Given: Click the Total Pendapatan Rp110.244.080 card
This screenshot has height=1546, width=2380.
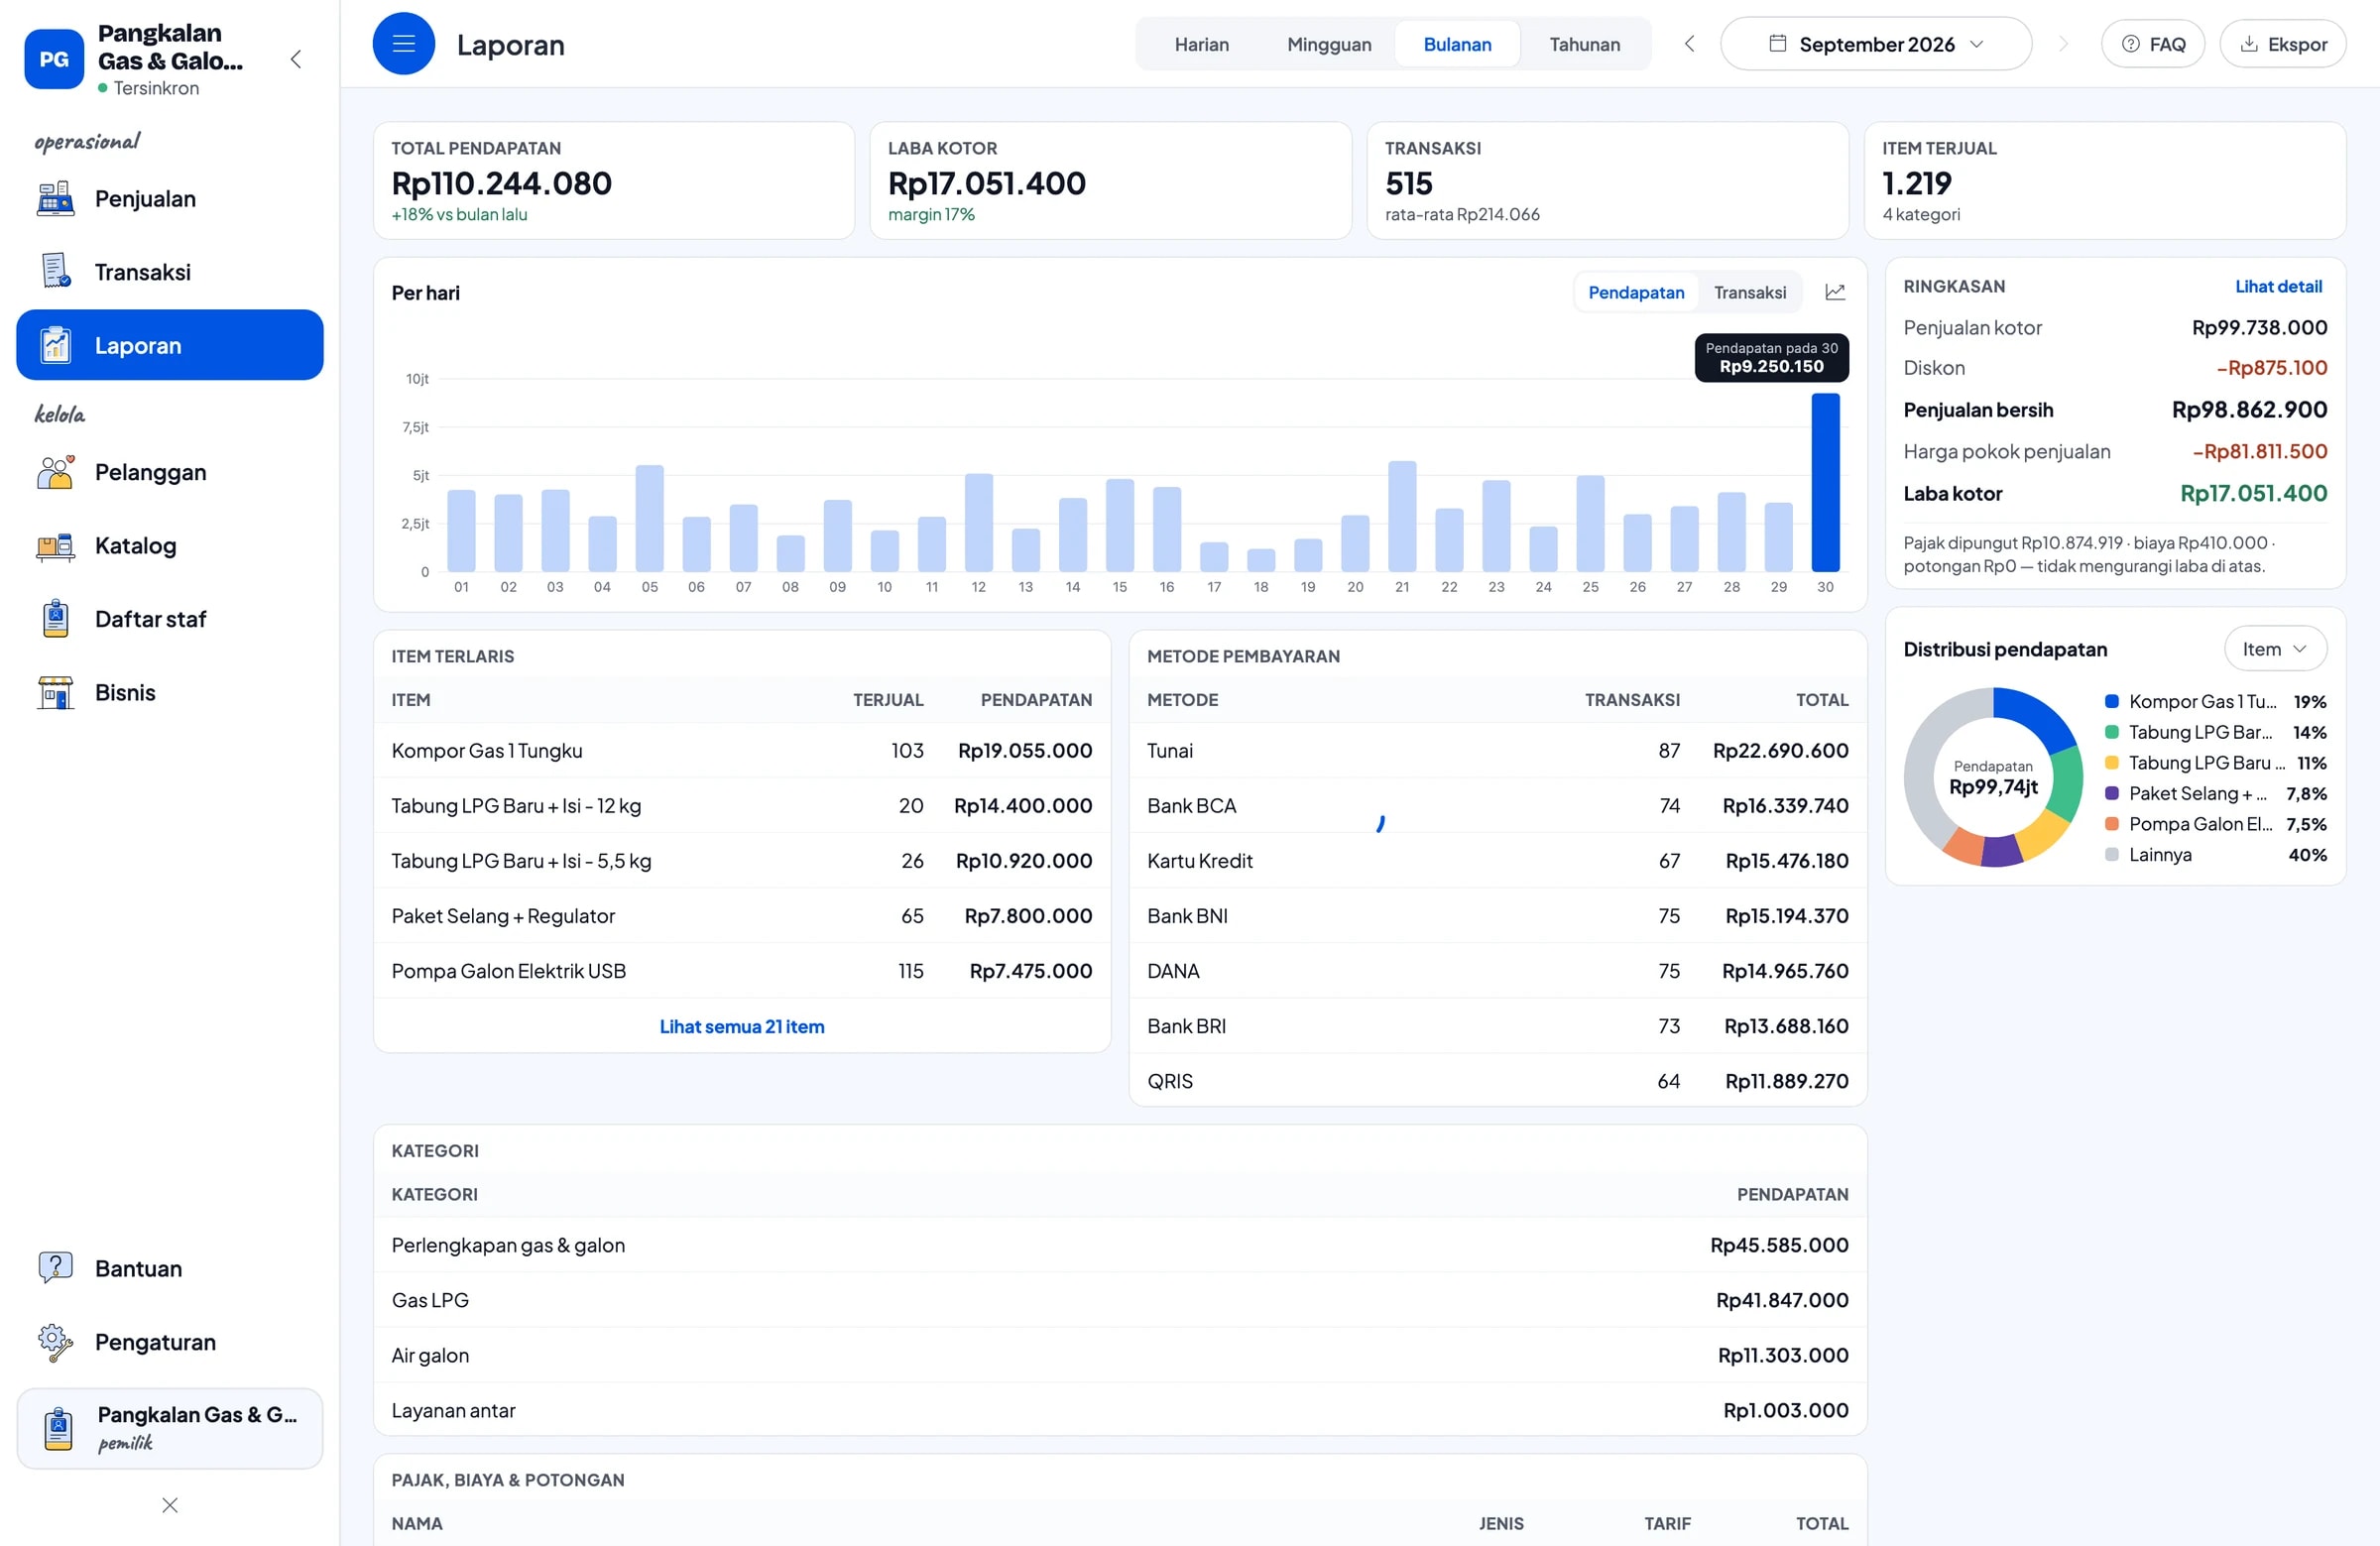Looking at the screenshot, I should (x=614, y=181).
